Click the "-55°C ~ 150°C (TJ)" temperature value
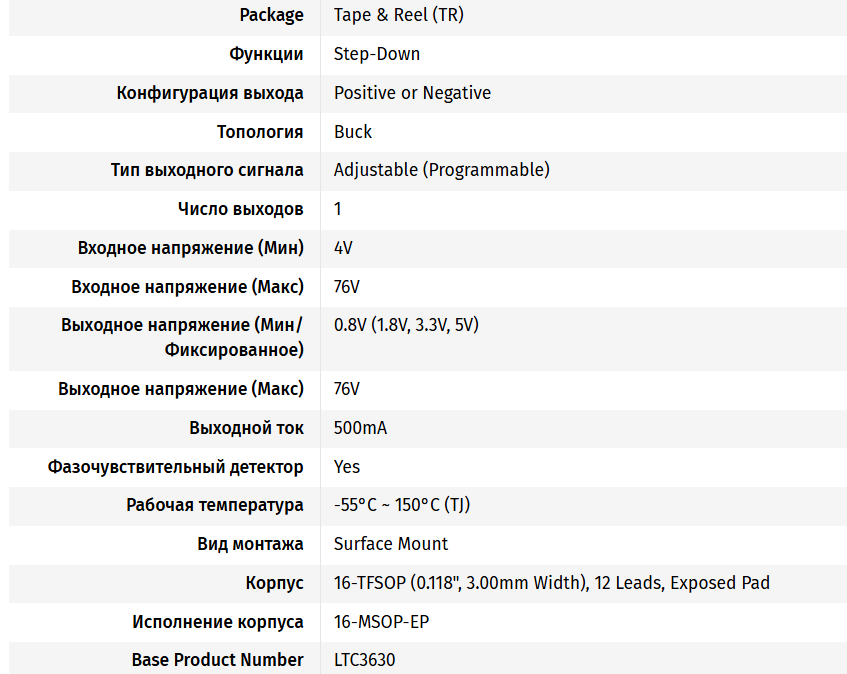The image size is (847, 674). [402, 505]
